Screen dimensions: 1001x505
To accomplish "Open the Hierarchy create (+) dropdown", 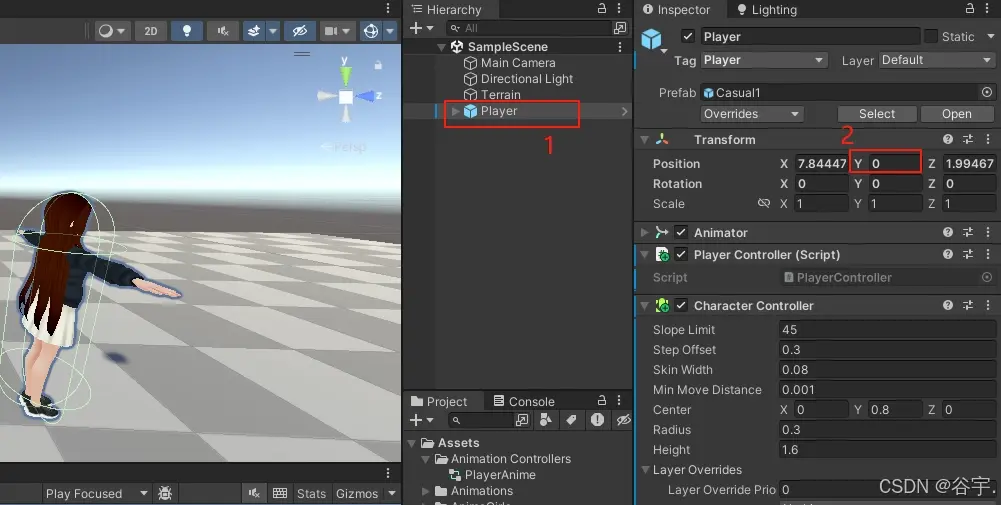I will [x=421, y=28].
